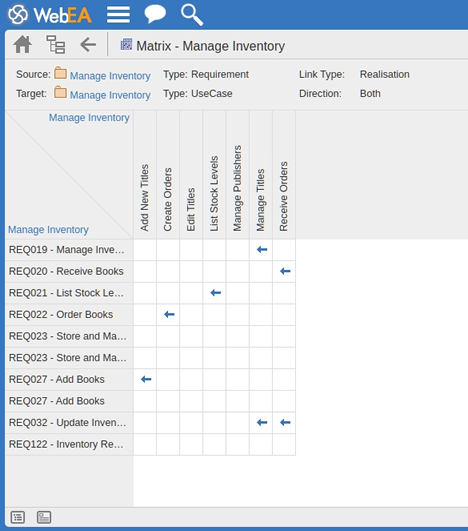Image resolution: width=468 pixels, height=531 pixels.
Task: Navigate back with the left arrow
Action: [x=88, y=44]
